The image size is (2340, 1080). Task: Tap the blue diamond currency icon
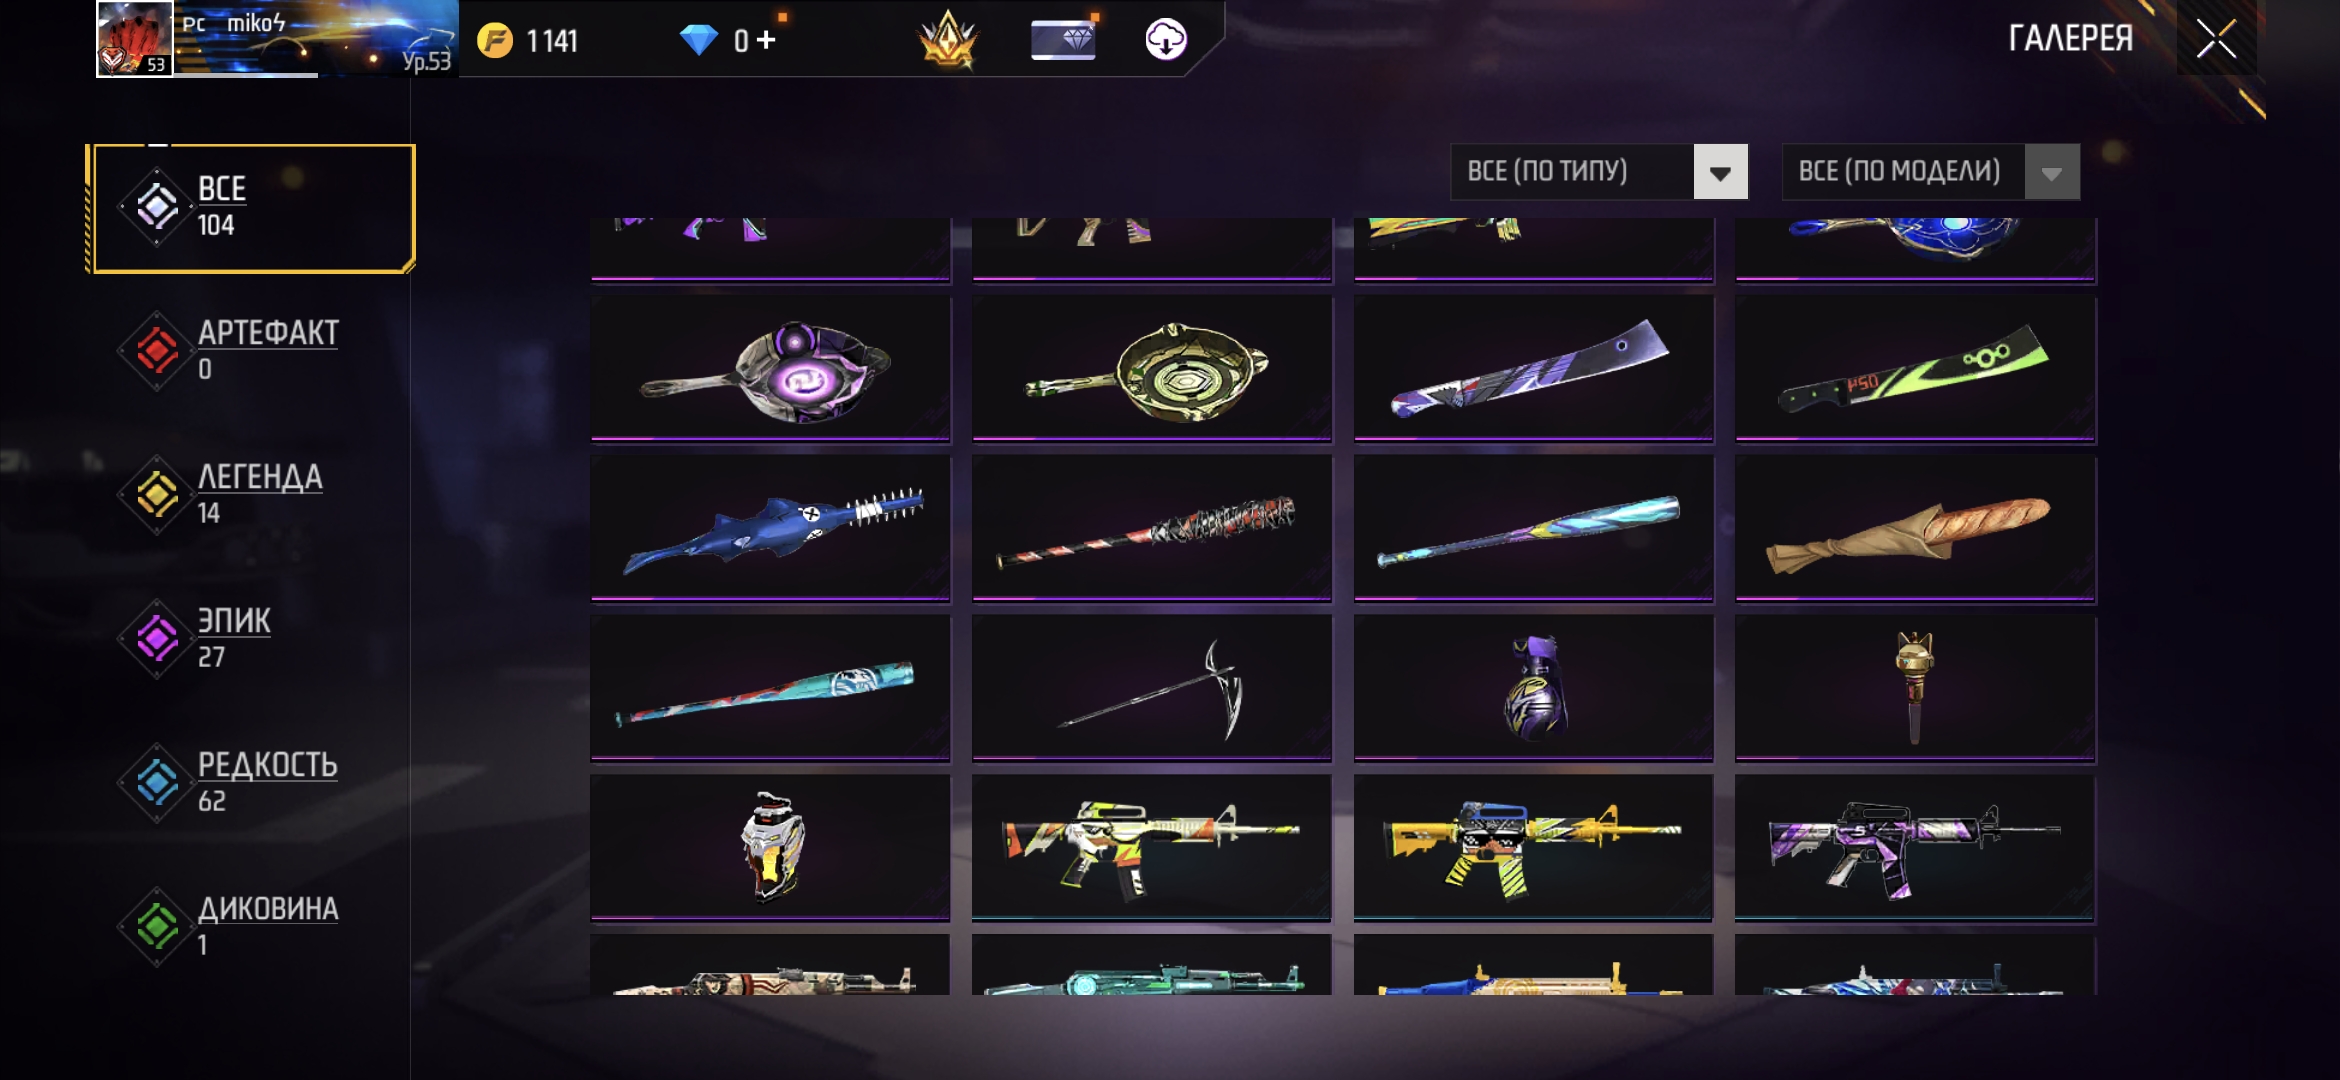pos(698,40)
